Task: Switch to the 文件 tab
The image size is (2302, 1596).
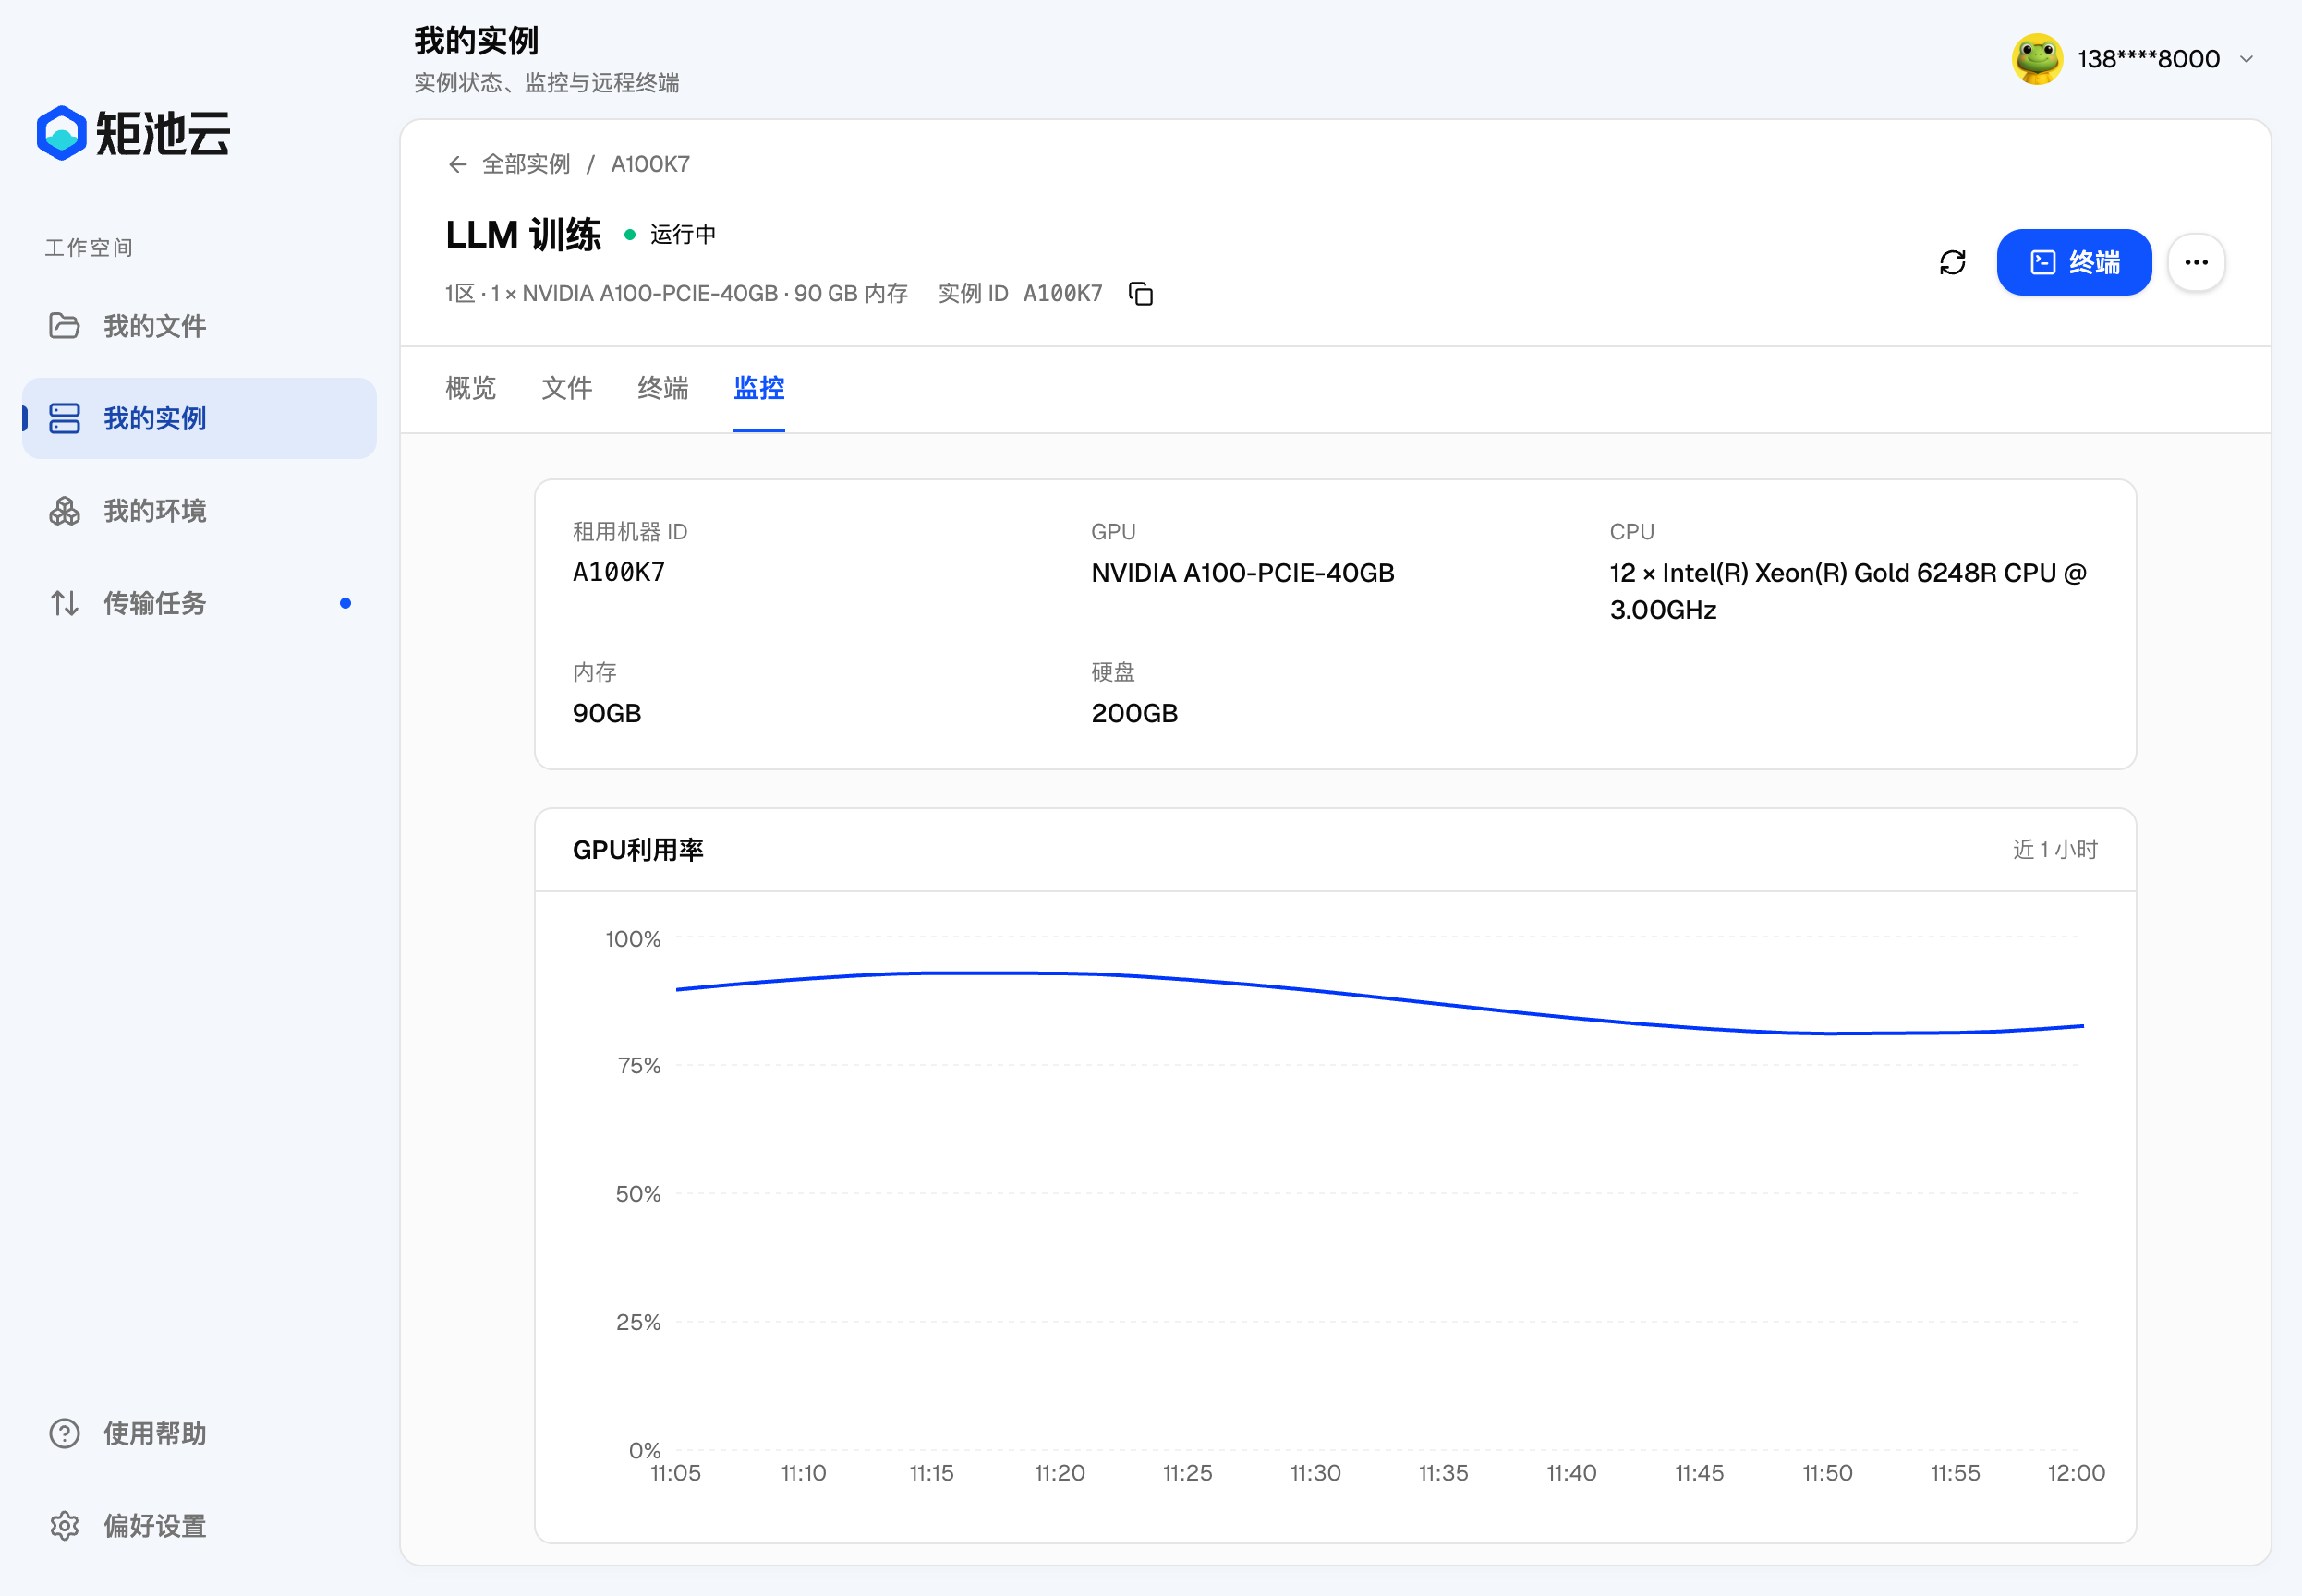Action: point(566,388)
